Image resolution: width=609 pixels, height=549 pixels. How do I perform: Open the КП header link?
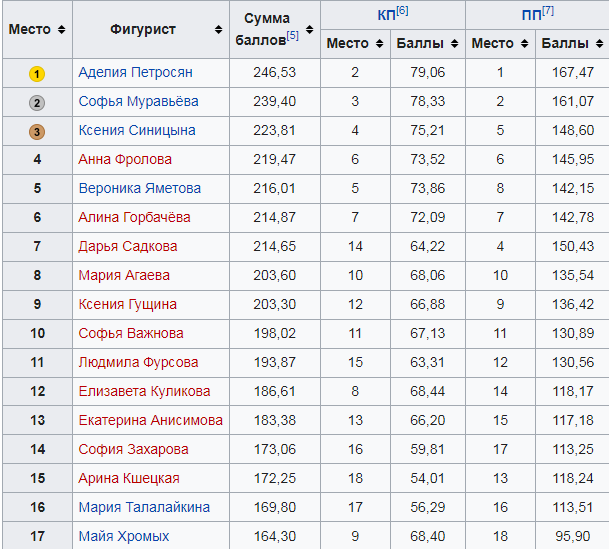[385, 15]
